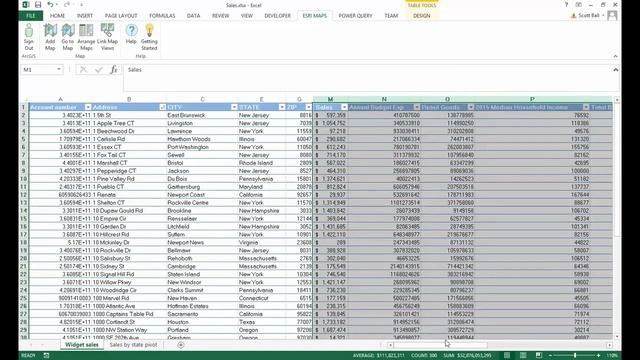Image resolution: width=640 pixels, height=360 pixels.
Task: Click the vertical scrollbar down arrow
Action: pos(617,337)
